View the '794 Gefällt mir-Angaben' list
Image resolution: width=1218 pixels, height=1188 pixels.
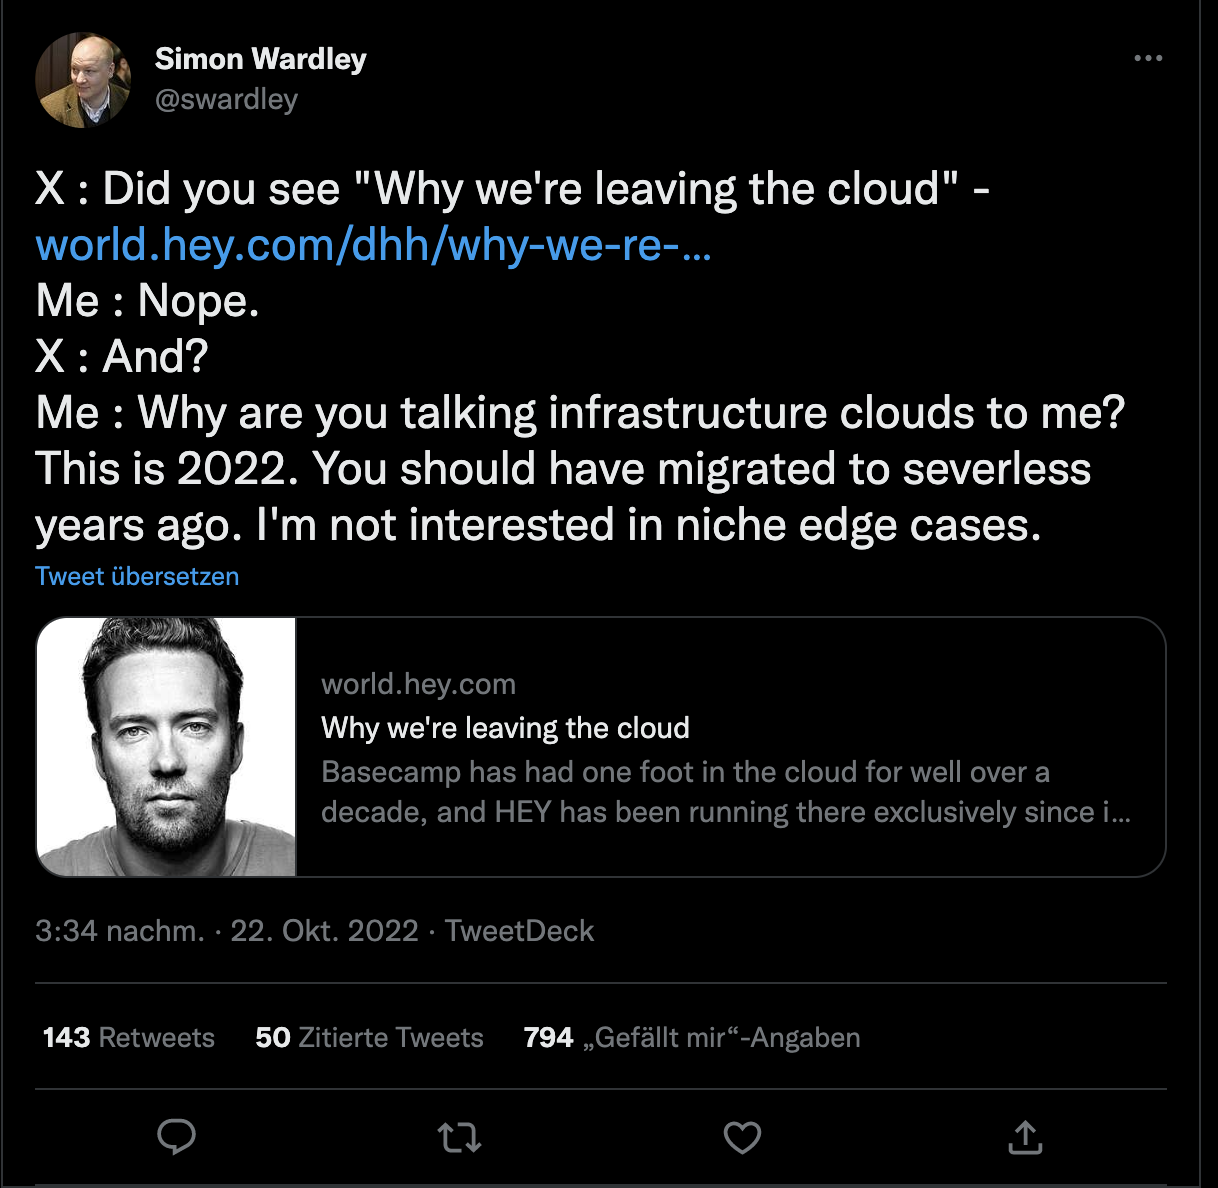pos(690,1038)
